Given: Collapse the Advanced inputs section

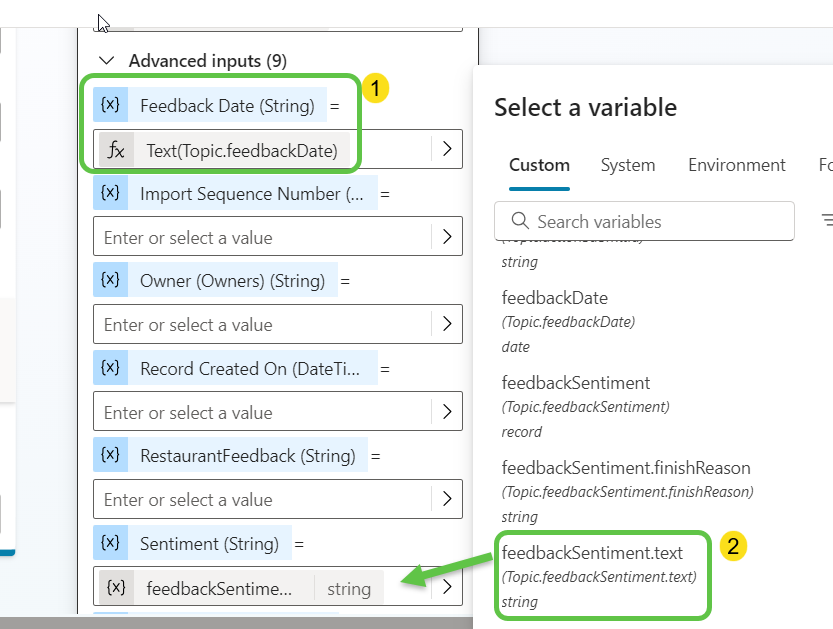Looking at the screenshot, I should pos(108,61).
